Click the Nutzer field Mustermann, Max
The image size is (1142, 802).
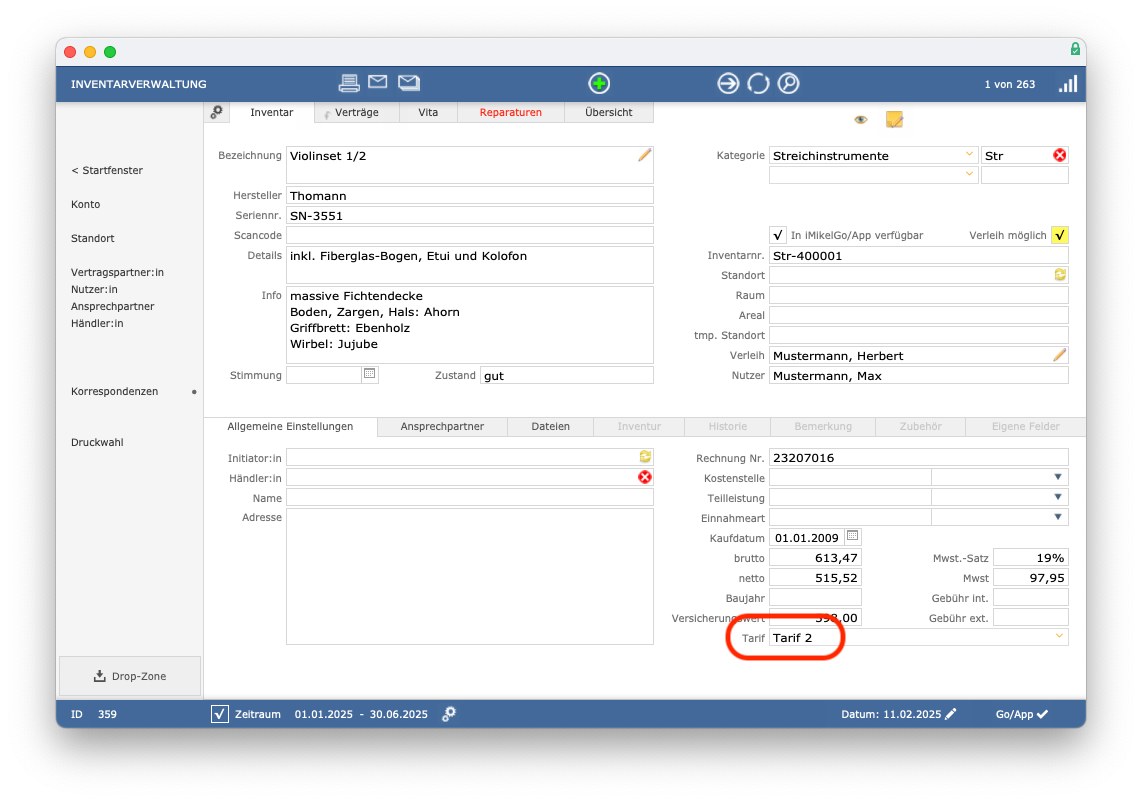point(918,376)
